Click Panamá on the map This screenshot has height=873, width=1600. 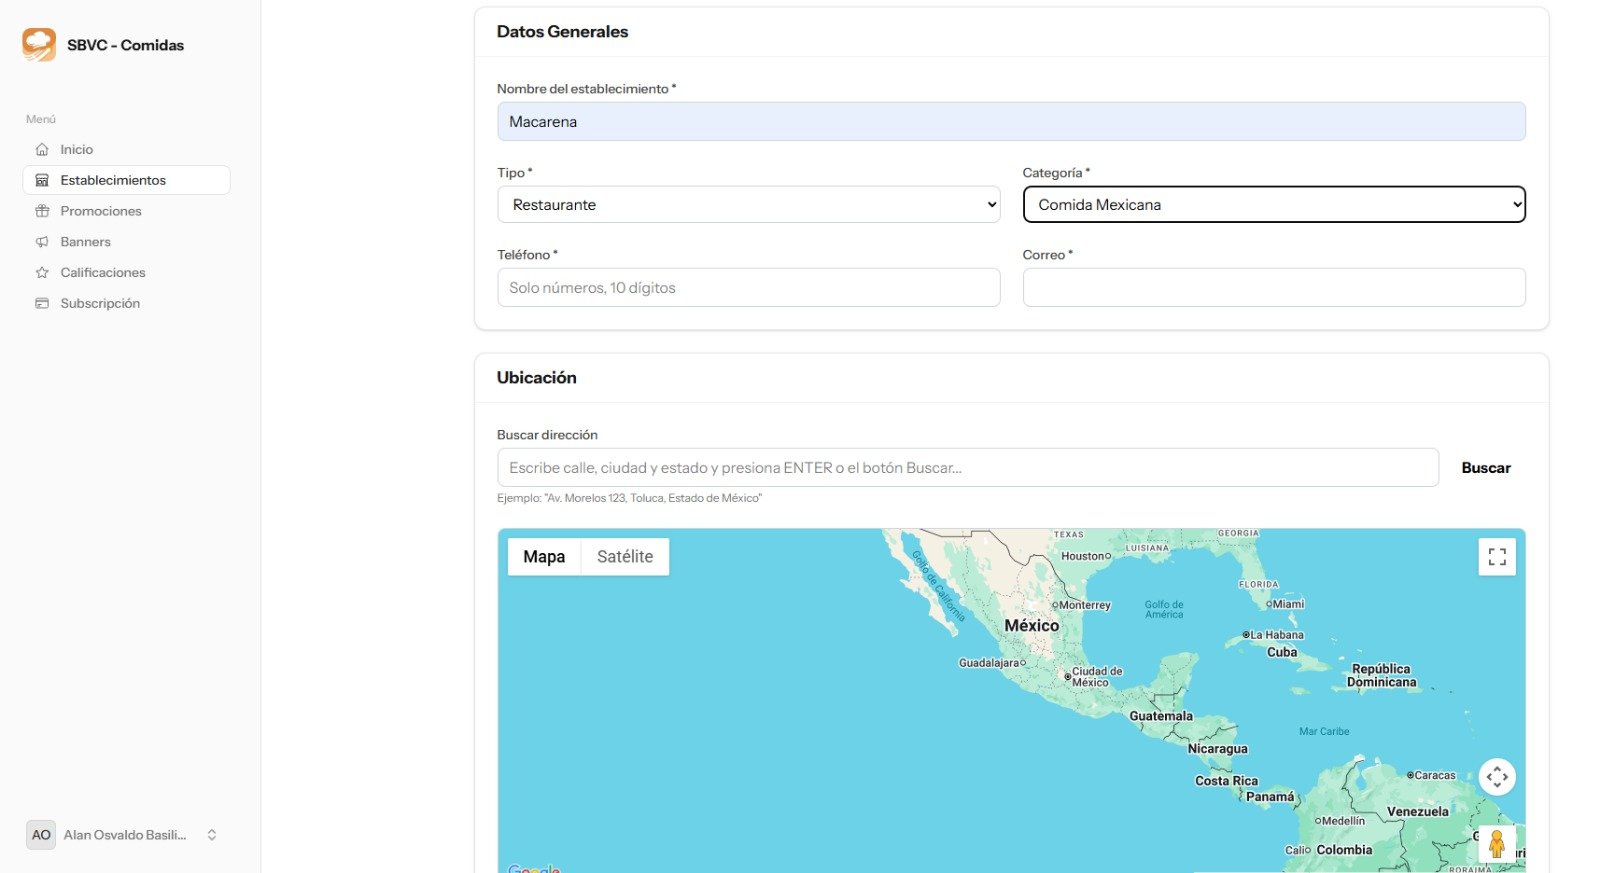(x=1270, y=797)
